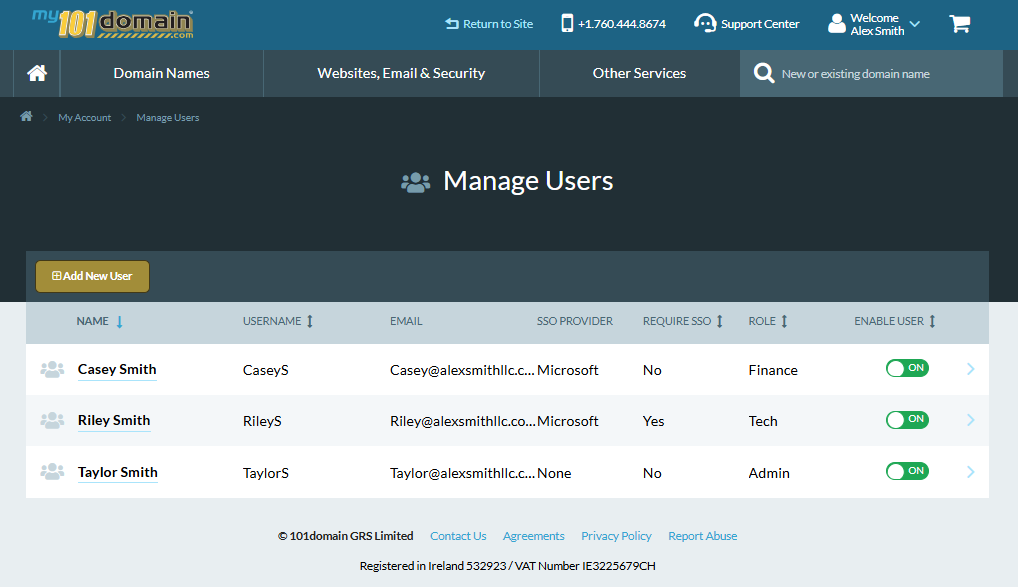
Task: Click the Support Center headset icon
Action: (x=706, y=23)
